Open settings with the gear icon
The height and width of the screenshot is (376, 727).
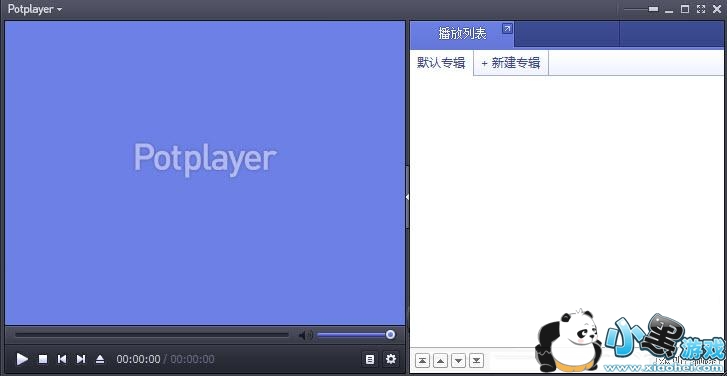point(391,359)
